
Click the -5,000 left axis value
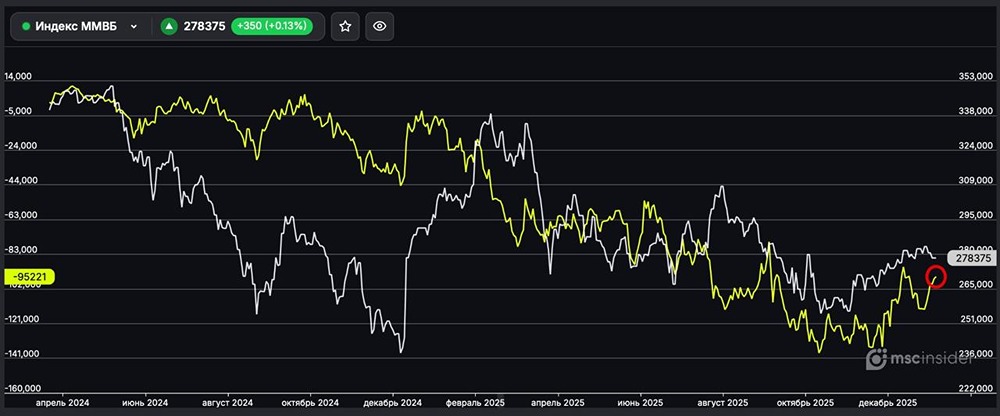click(x=18, y=111)
